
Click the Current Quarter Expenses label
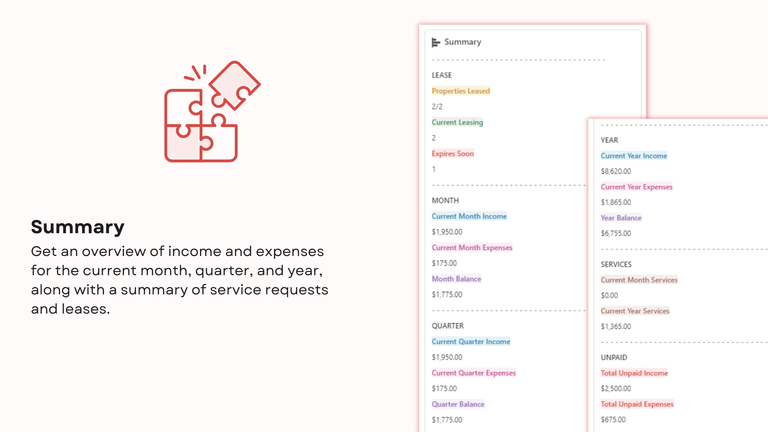[x=474, y=373]
